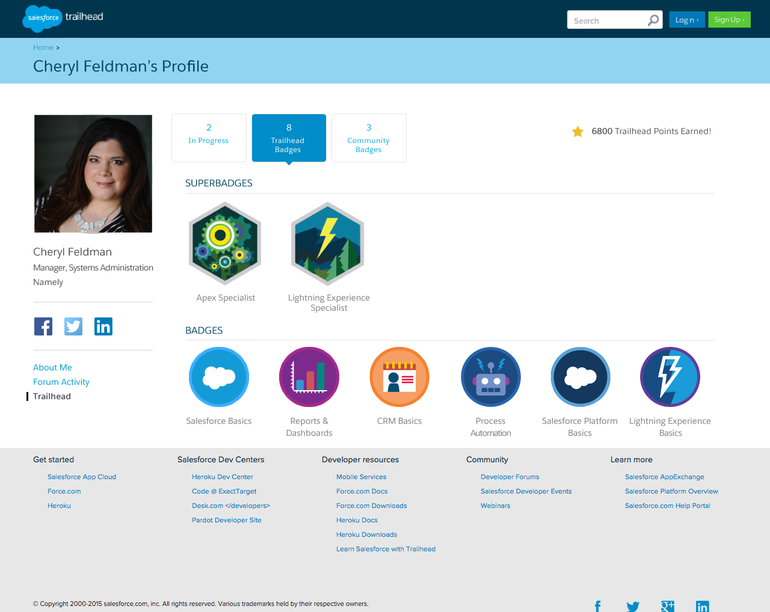
Task: Go to the Home breadcrumb
Action: point(43,48)
